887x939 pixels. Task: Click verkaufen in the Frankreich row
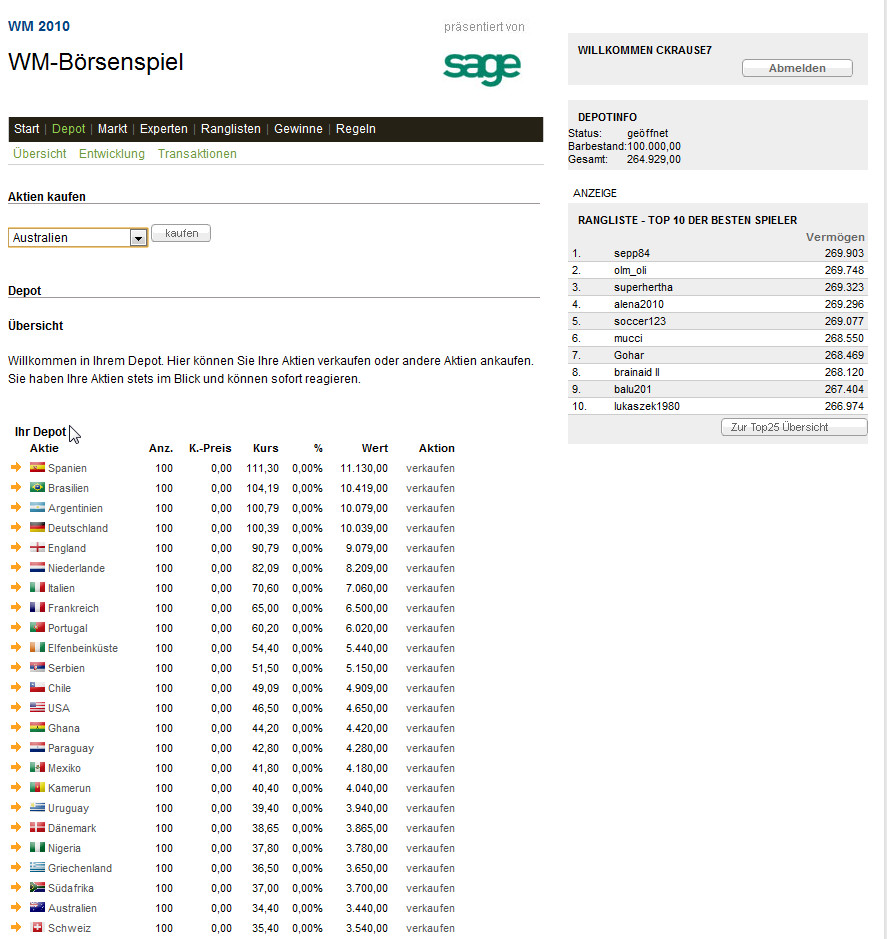[430, 608]
